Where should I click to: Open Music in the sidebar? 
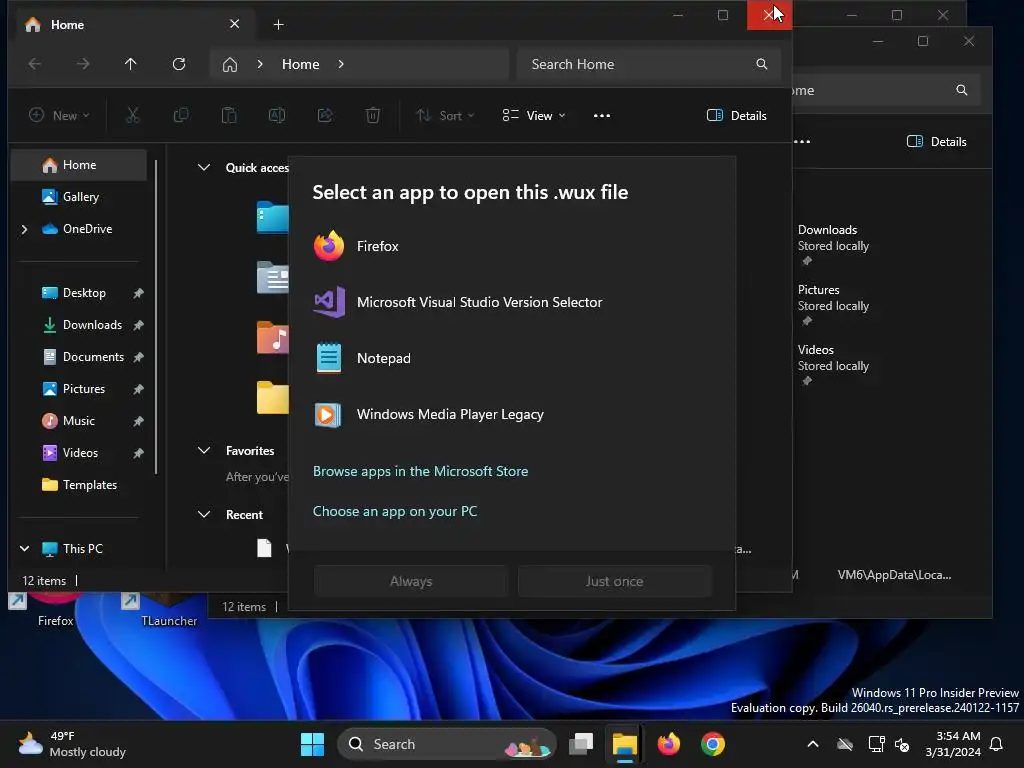[79, 421]
